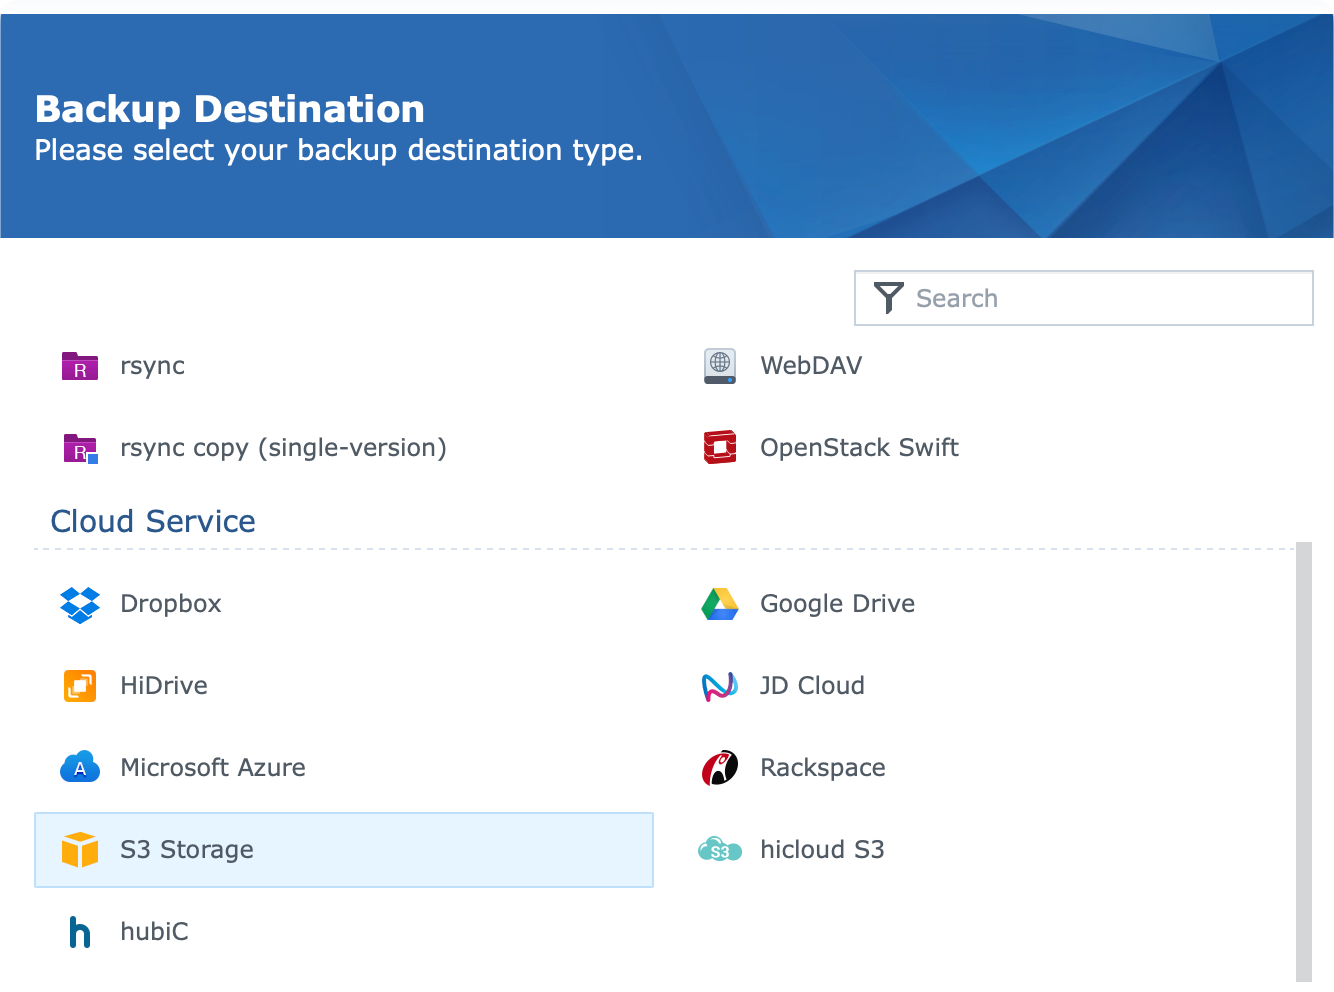Click the JD Cloud logo icon

coord(720,686)
